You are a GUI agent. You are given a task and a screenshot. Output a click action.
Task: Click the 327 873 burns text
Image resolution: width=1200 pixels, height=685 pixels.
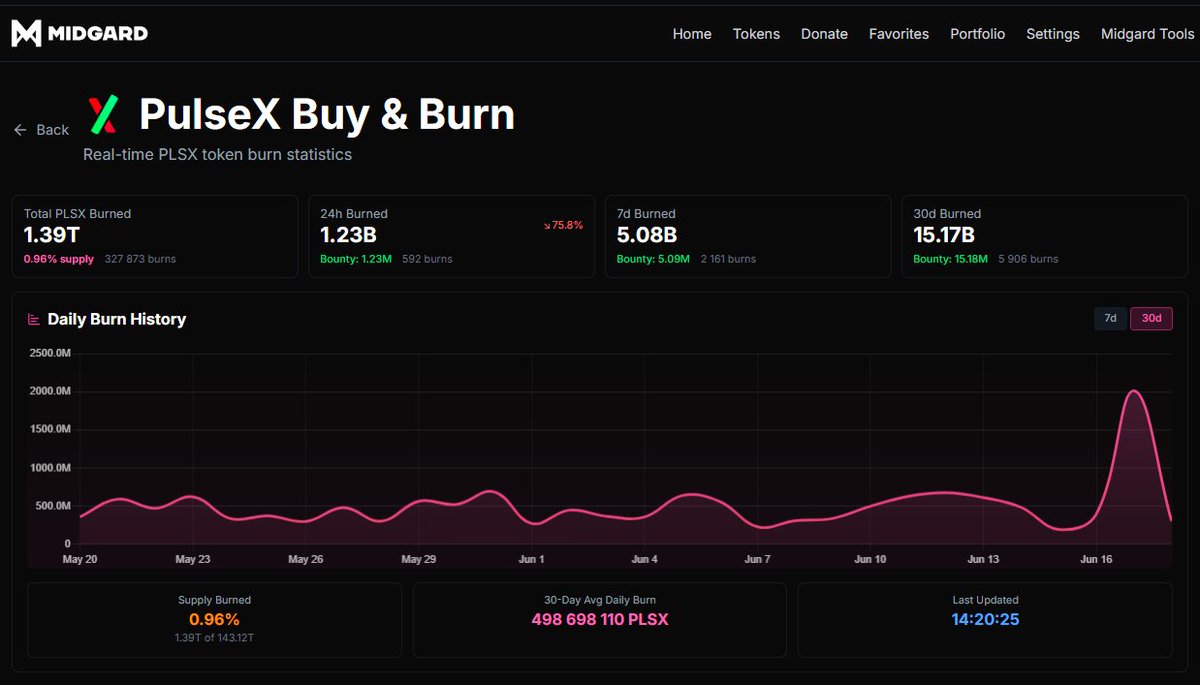140,259
